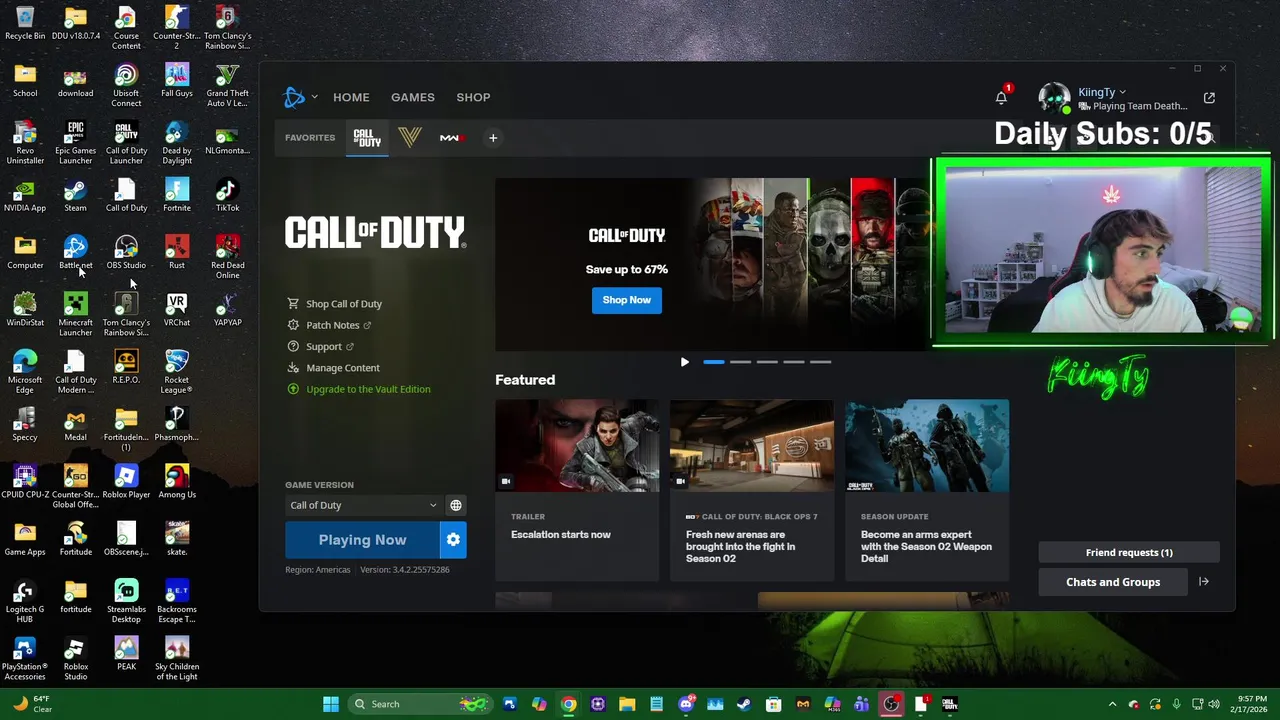Open the Season 02 Weapon Detail card
The height and width of the screenshot is (720, 1280).
[927, 490]
